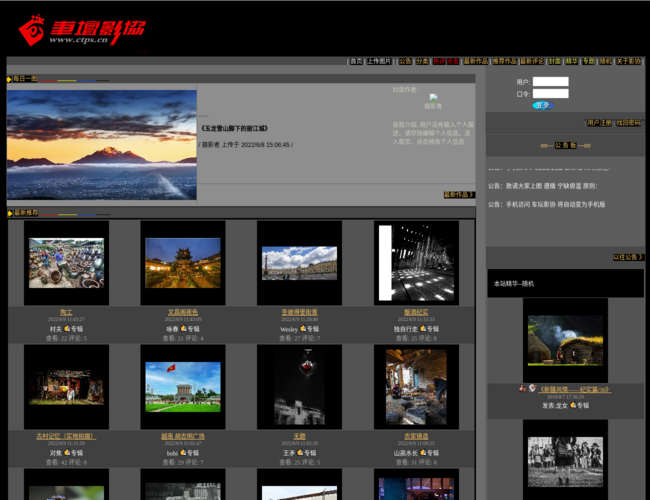Click the 找回密码 link

tap(629, 123)
